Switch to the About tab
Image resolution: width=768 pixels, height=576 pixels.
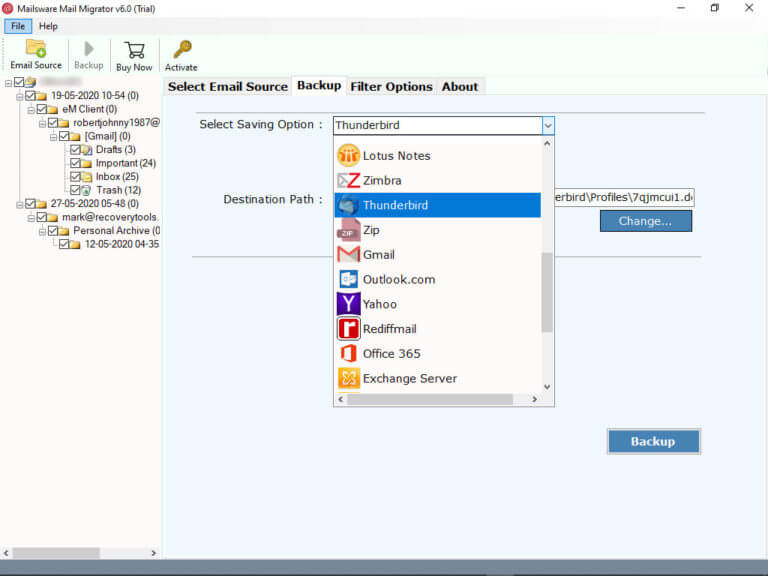(460, 87)
